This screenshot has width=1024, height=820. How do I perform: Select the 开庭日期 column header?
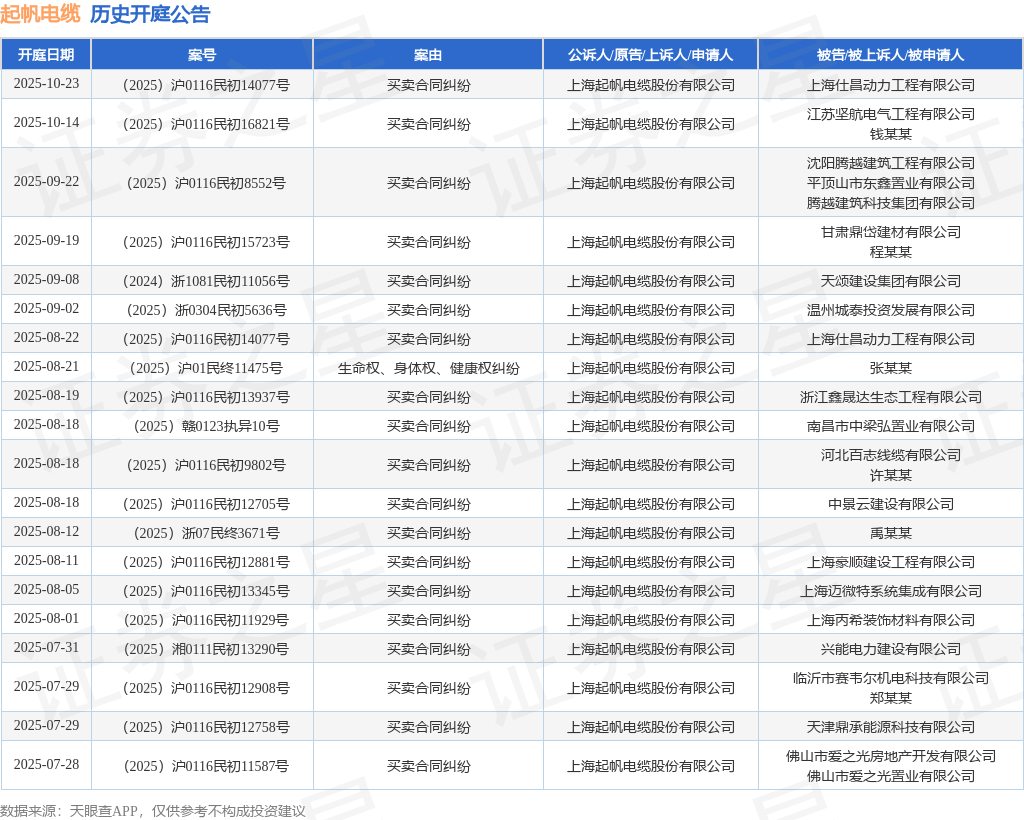coord(46,55)
